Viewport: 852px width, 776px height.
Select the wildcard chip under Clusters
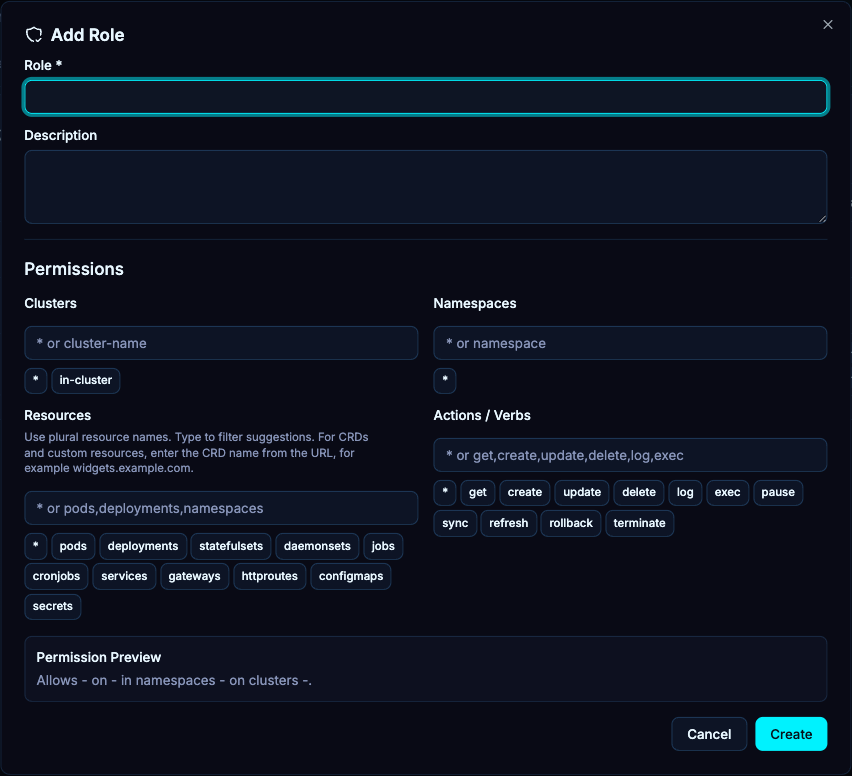click(x=36, y=380)
